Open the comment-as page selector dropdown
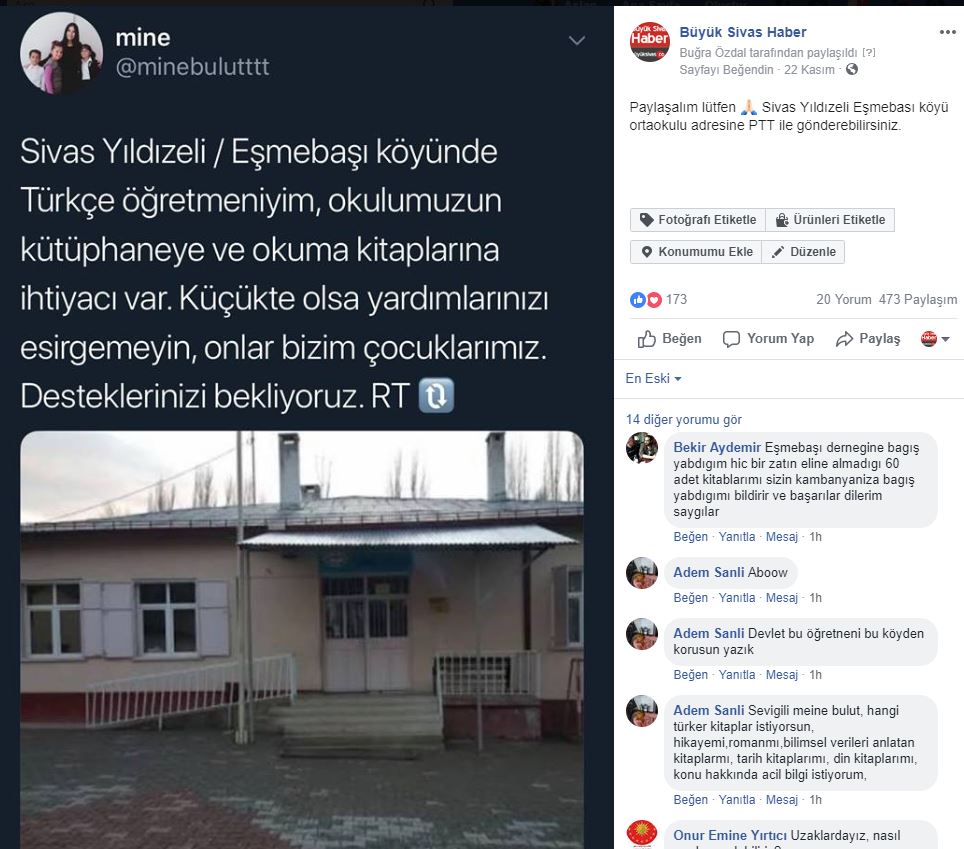This screenshot has width=964, height=849. coord(935,339)
